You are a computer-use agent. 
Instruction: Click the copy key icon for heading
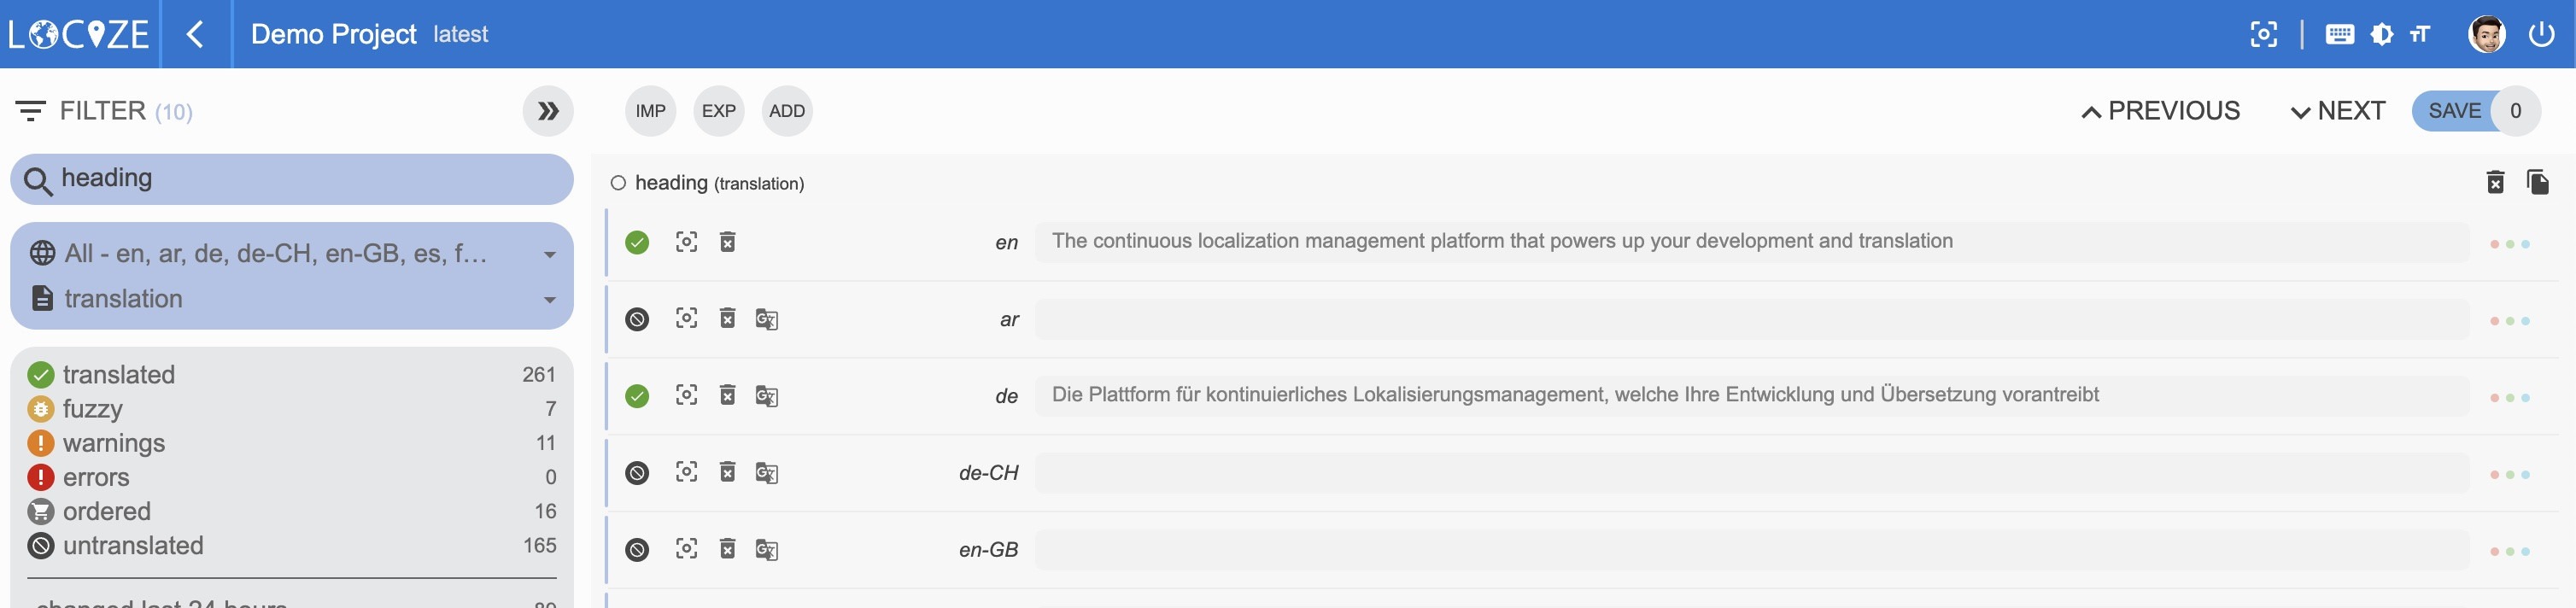(x=2537, y=182)
